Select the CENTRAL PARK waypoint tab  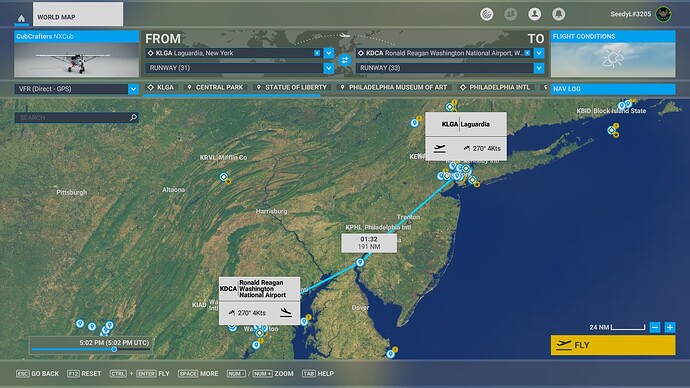coord(216,87)
